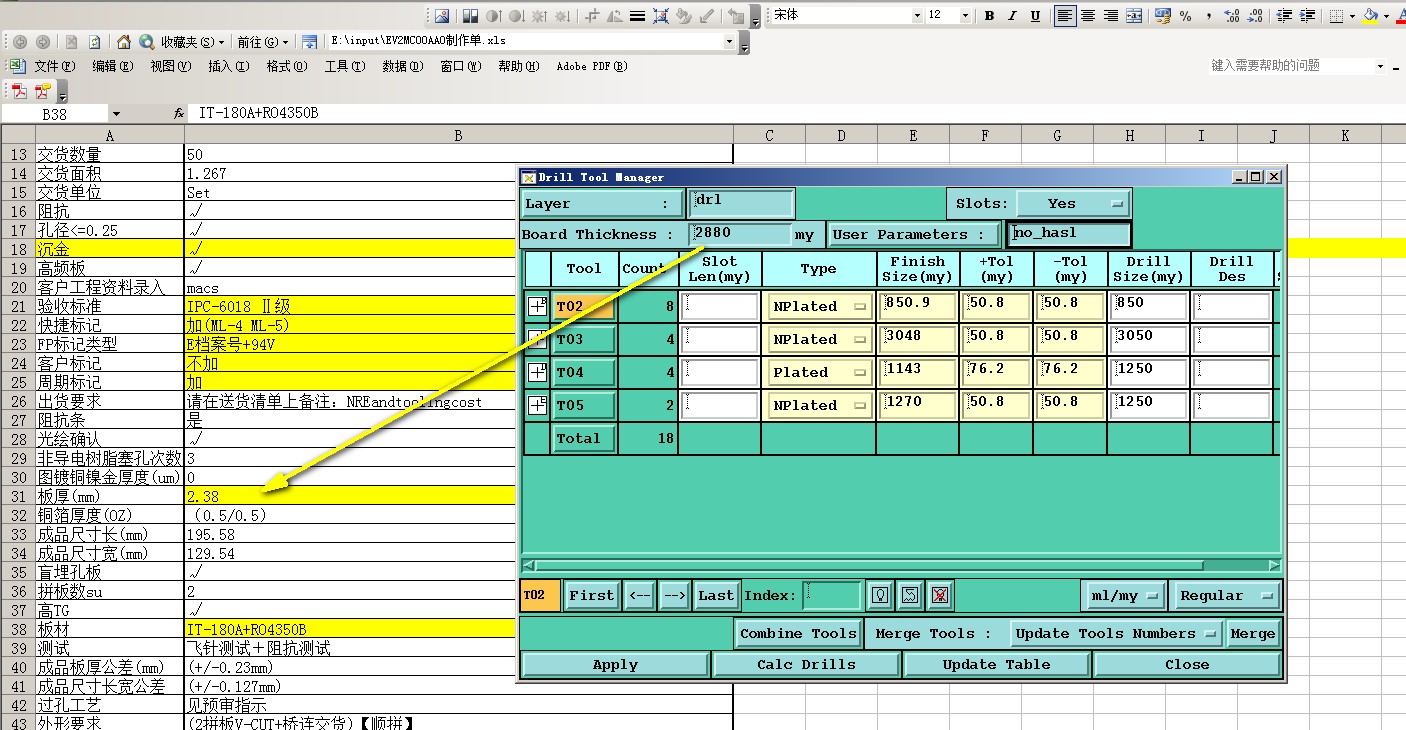The width and height of the screenshot is (1406, 730).
Task: Click Apply in Drill Tool Manager
Action: pyautogui.click(x=615, y=664)
